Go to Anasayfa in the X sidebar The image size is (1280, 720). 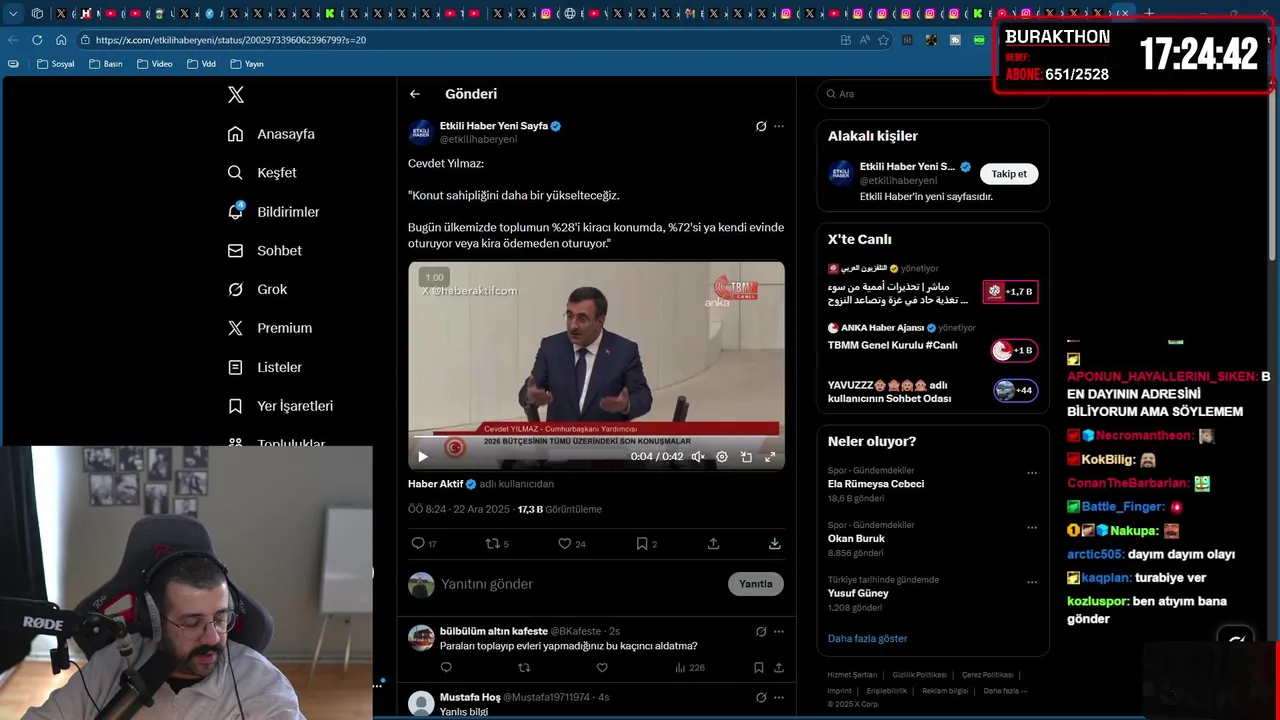tap(271, 134)
